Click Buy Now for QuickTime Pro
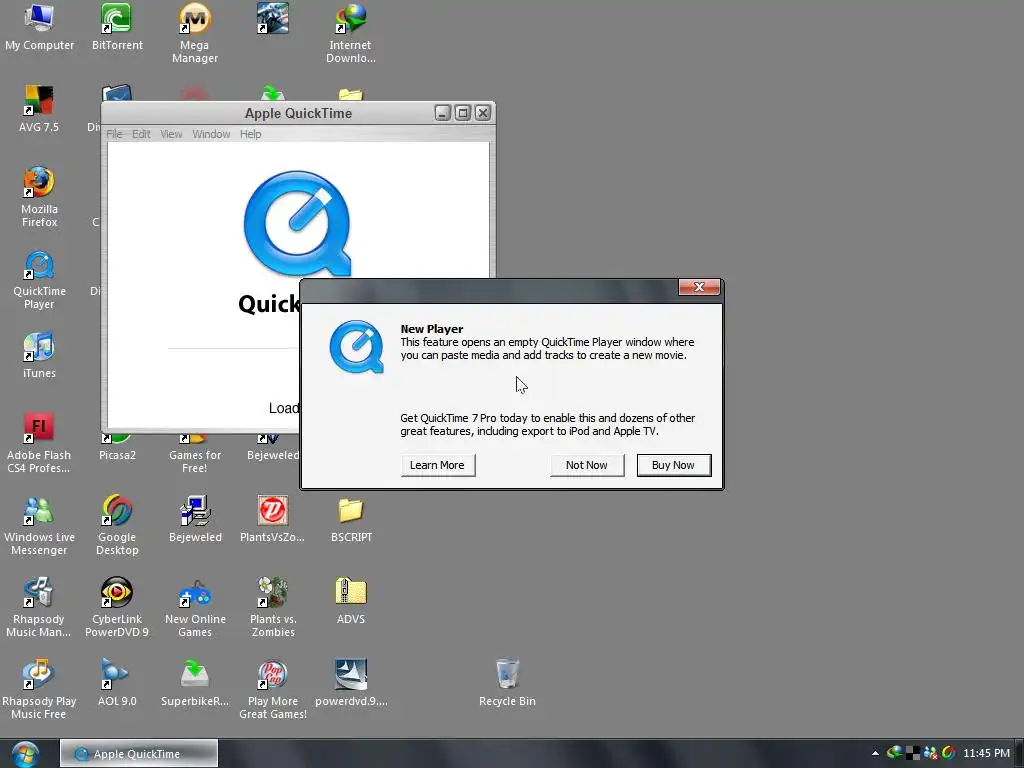The width and height of the screenshot is (1024, 768). coord(674,465)
